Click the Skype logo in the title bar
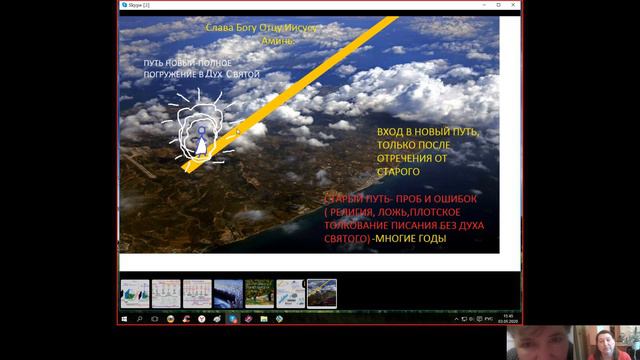 [x=124, y=5]
